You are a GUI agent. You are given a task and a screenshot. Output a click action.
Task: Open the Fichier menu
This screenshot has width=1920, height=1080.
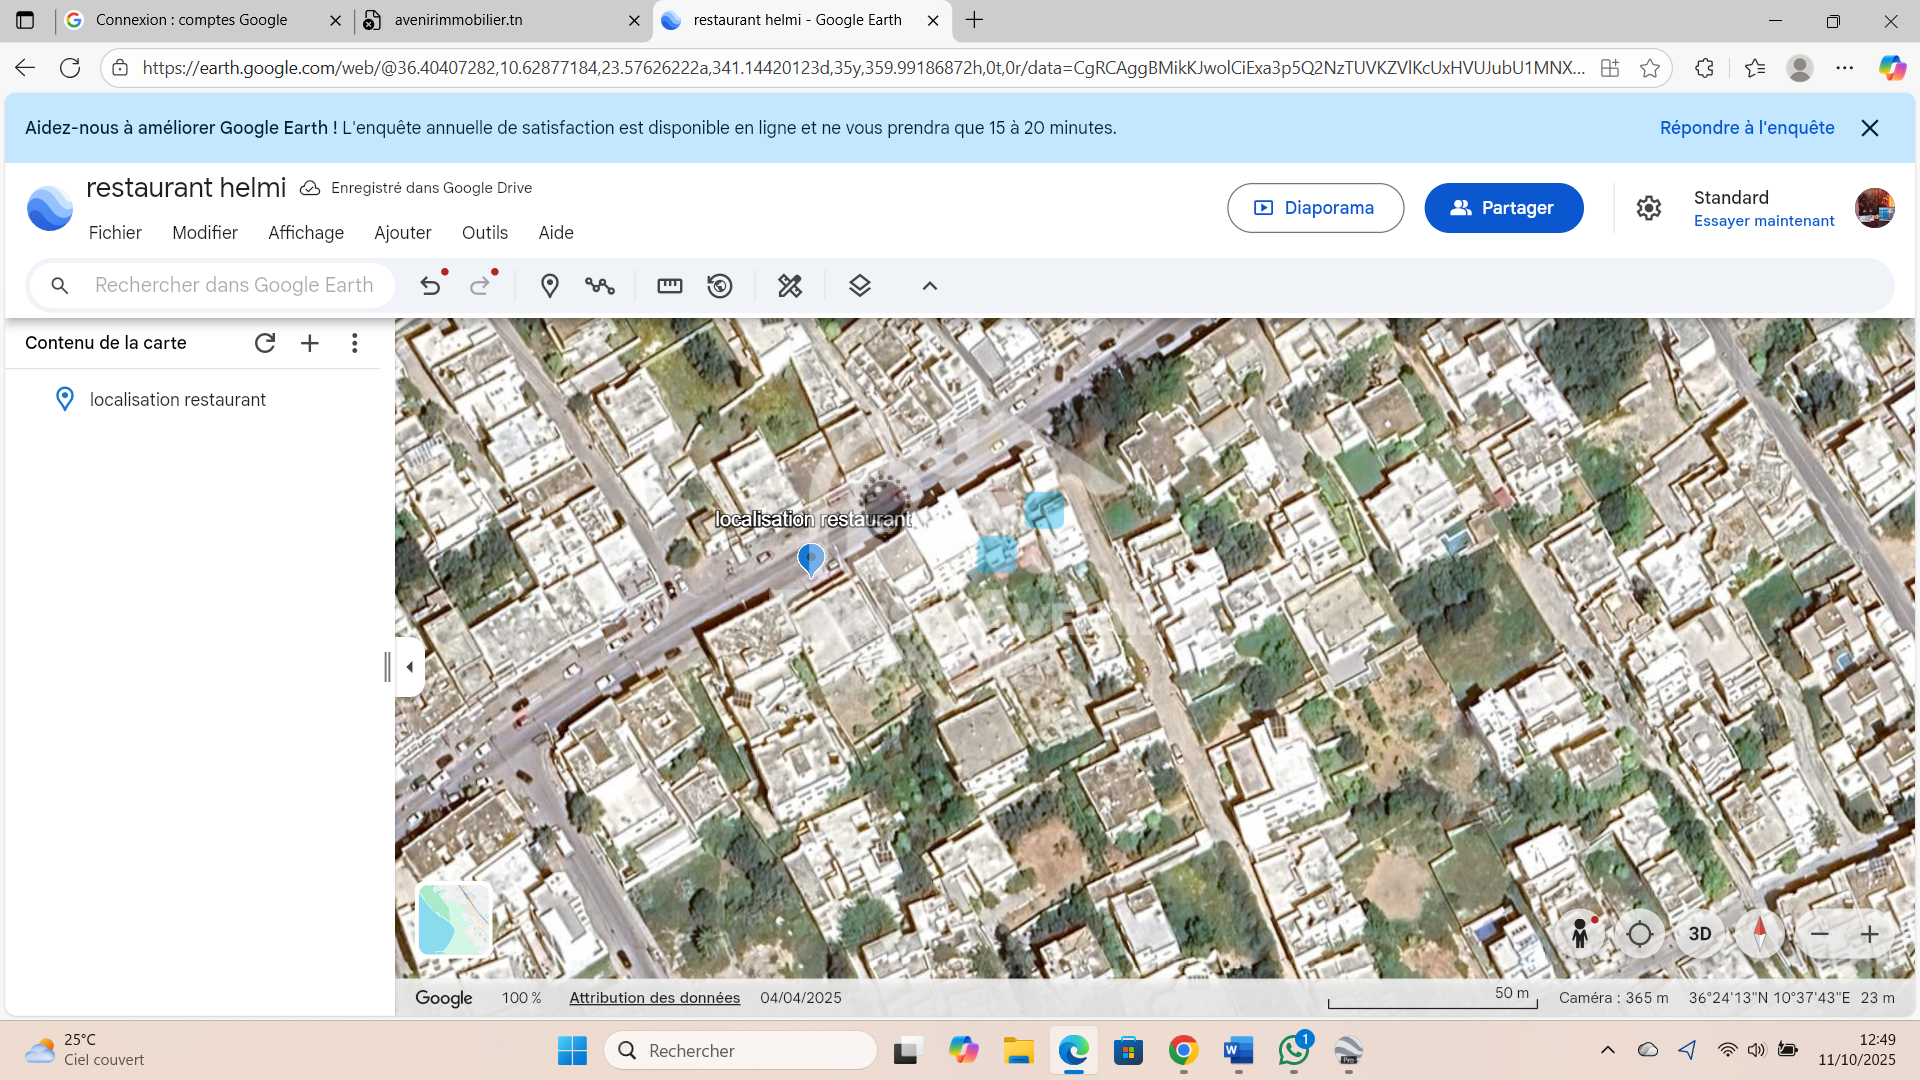[115, 233]
